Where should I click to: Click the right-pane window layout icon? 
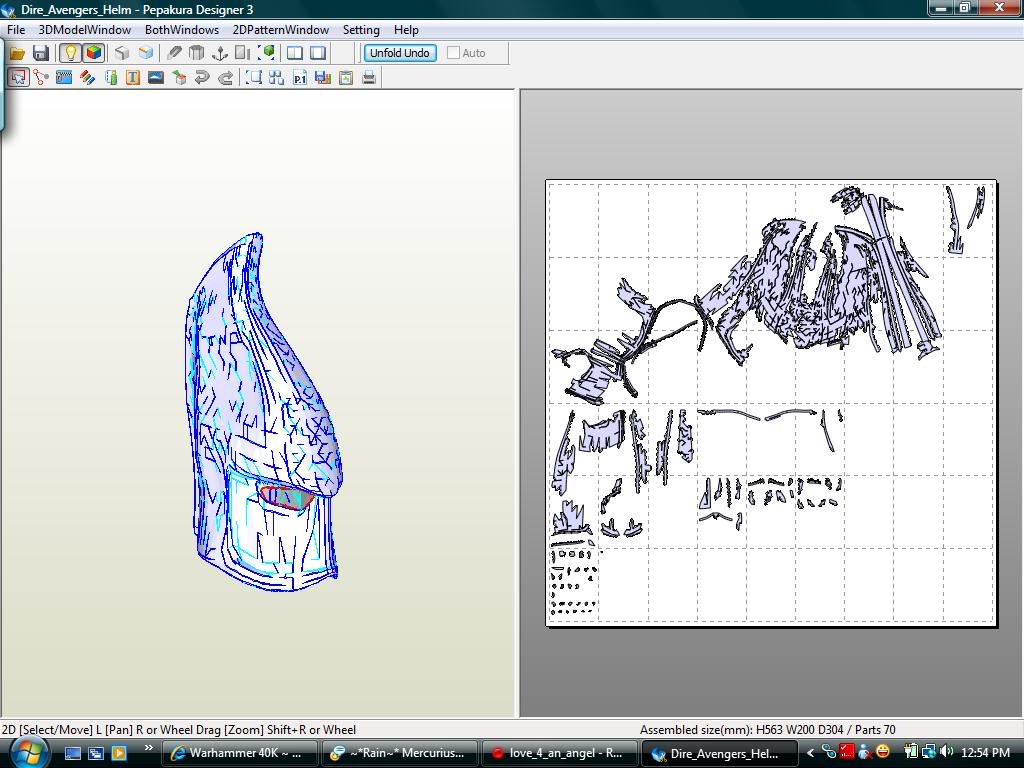[x=318, y=53]
